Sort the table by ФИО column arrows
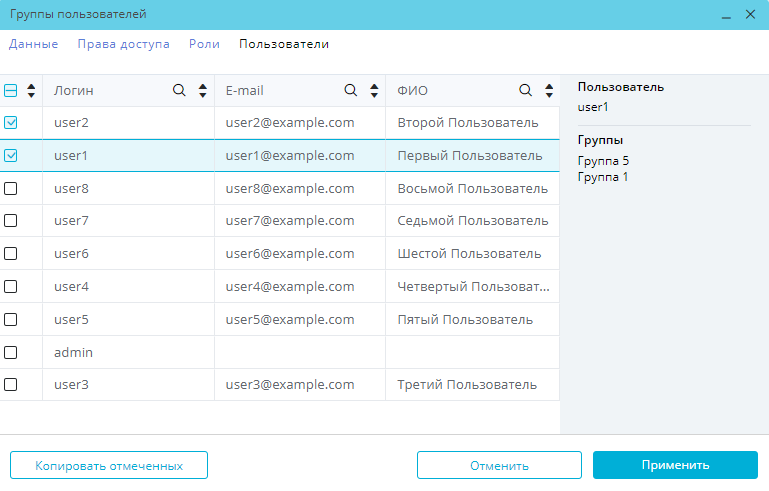769x491 pixels. (x=549, y=90)
